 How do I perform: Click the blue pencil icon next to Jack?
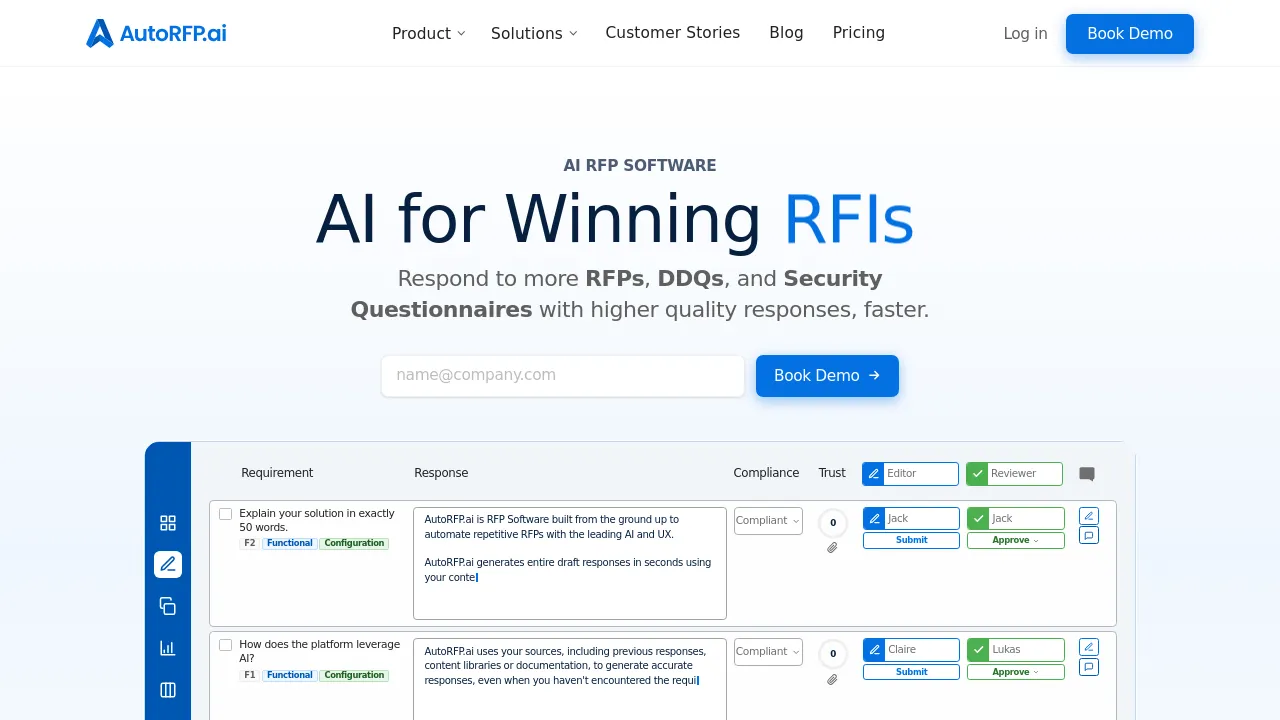874,519
